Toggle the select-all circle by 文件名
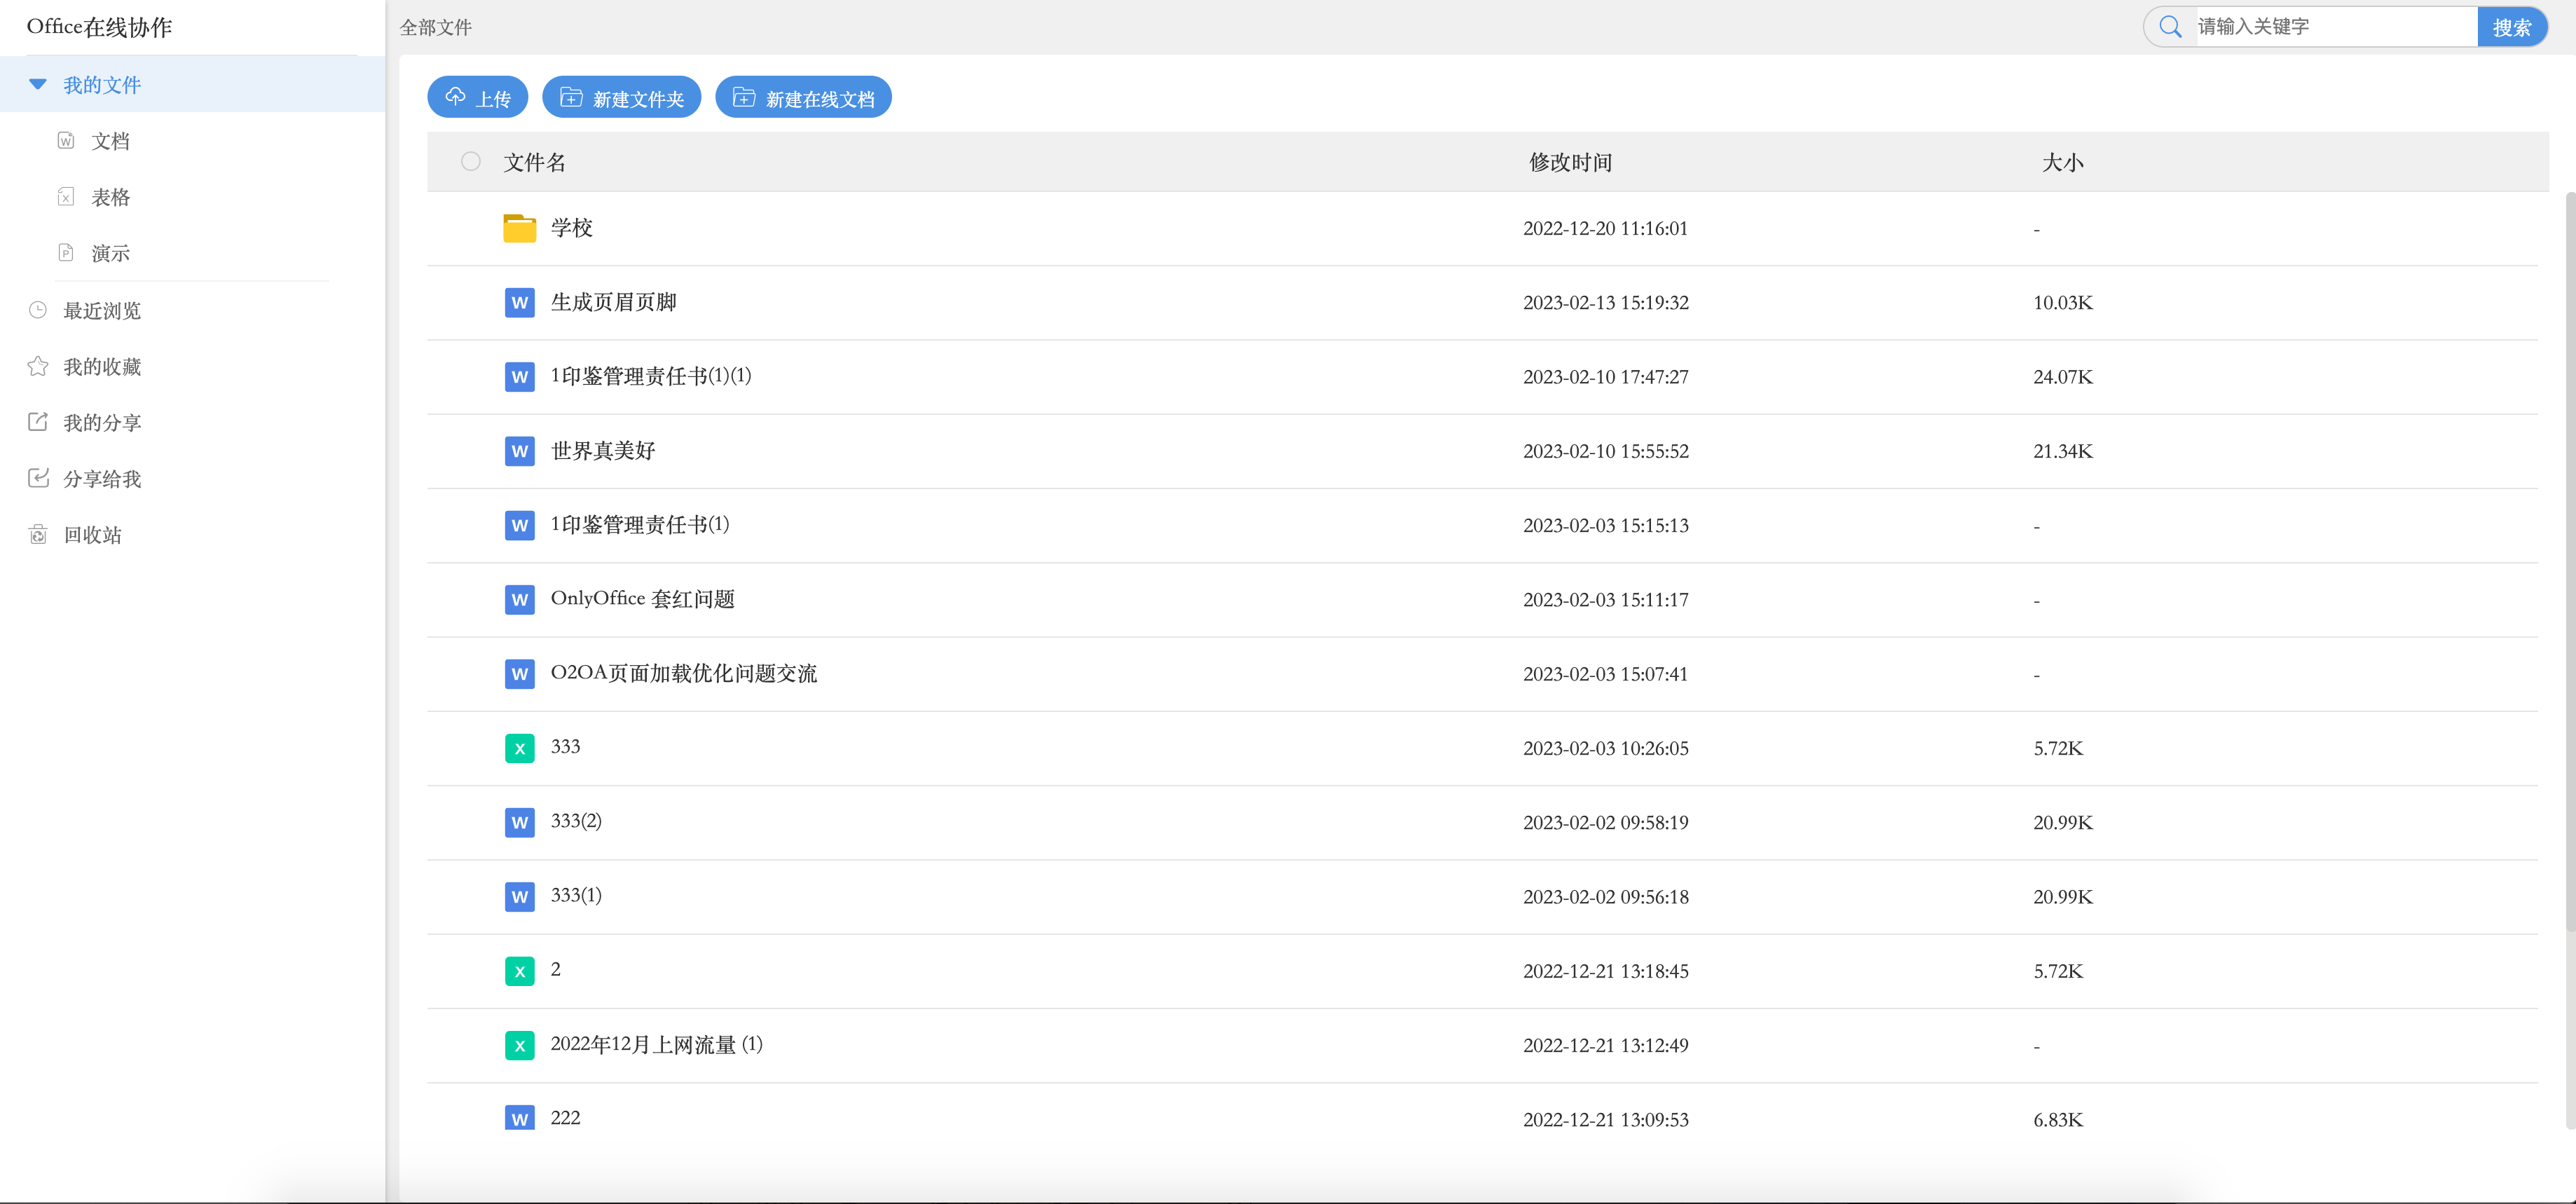 pyautogui.click(x=470, y=162)
